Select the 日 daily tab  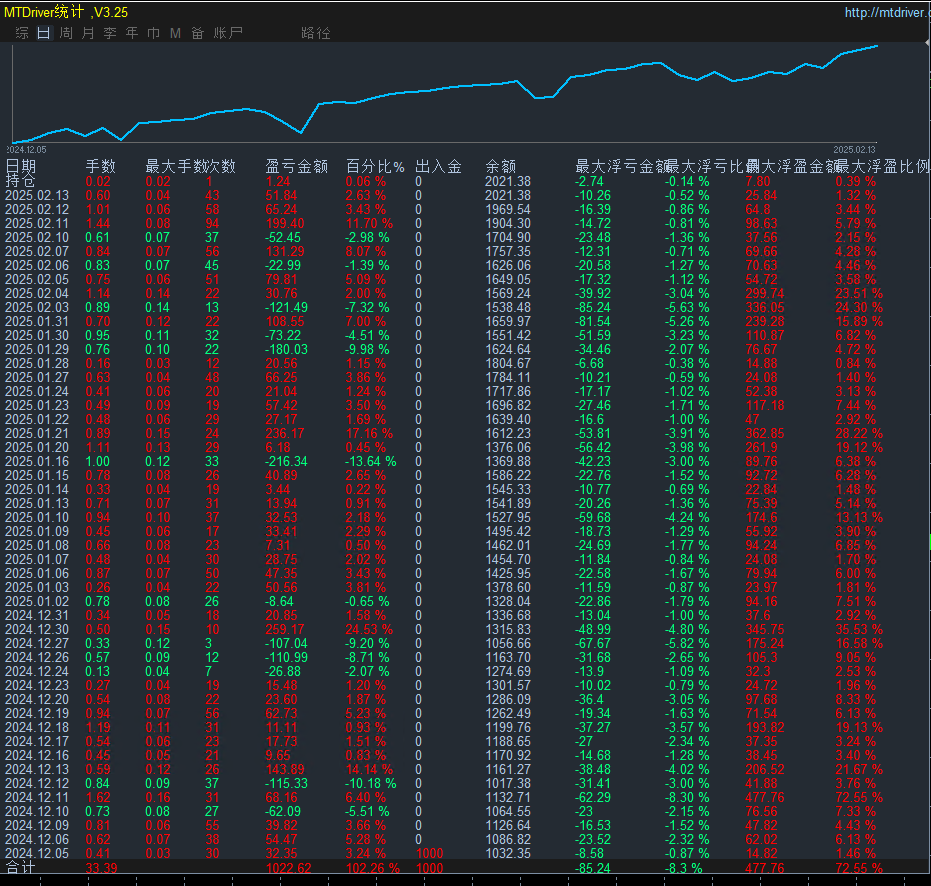[x=44, y=33]
